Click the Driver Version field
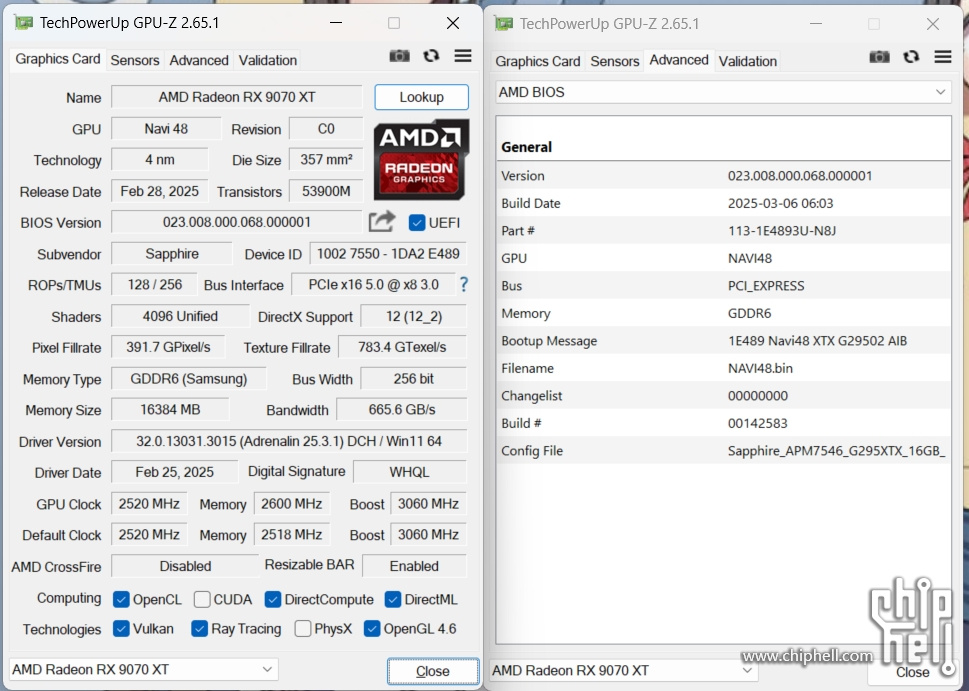 point(289,441)
